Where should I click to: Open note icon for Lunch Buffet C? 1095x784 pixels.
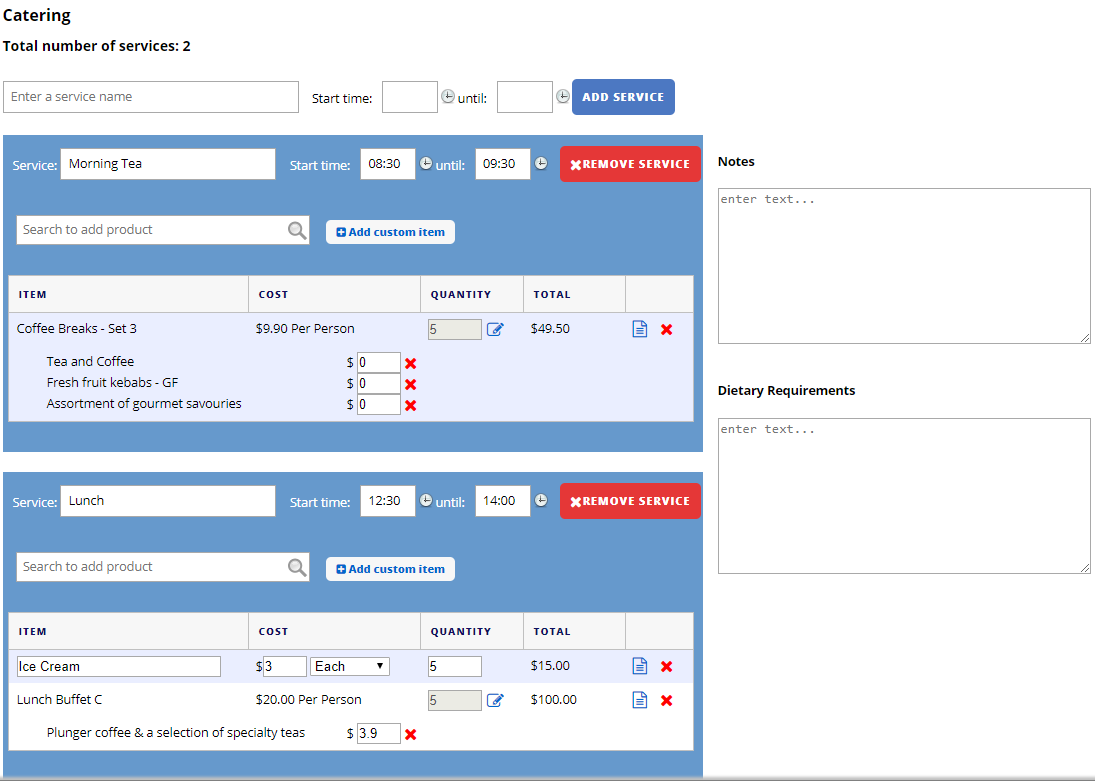coord(640,700)
